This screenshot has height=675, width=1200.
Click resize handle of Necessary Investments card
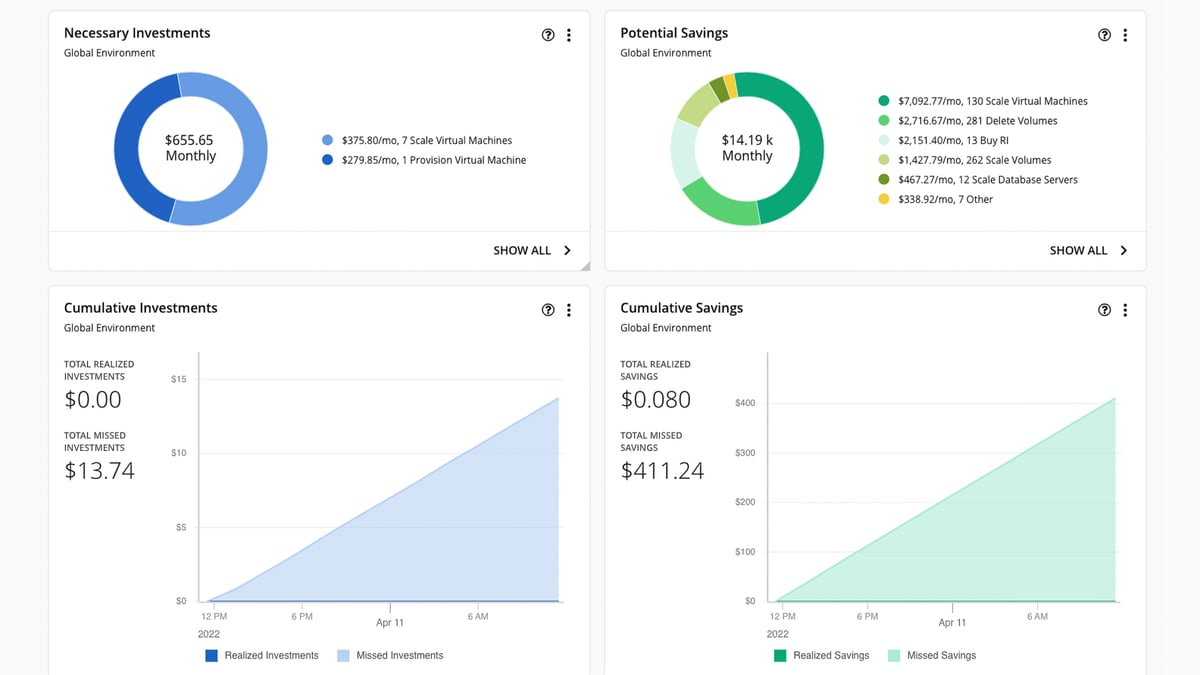pos(585,266)
